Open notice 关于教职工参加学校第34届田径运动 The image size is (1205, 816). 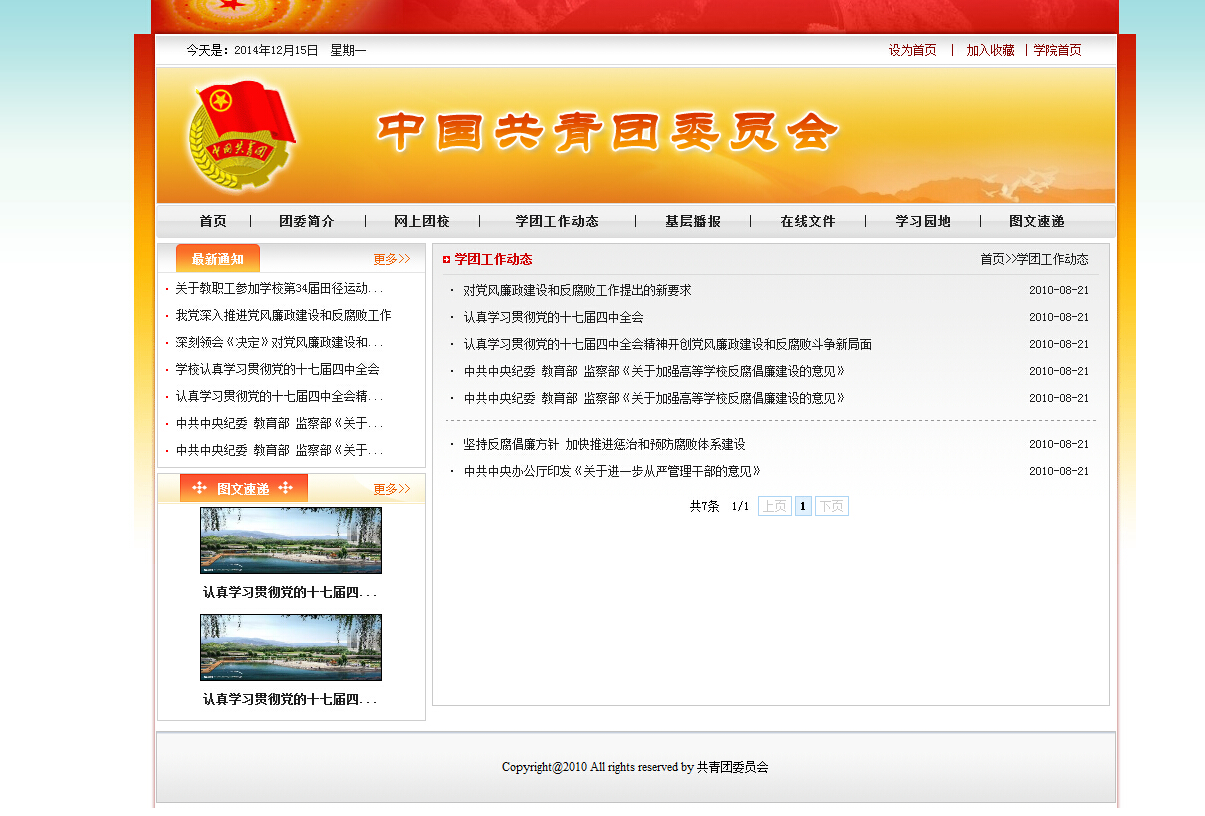(x=279, y=288)
